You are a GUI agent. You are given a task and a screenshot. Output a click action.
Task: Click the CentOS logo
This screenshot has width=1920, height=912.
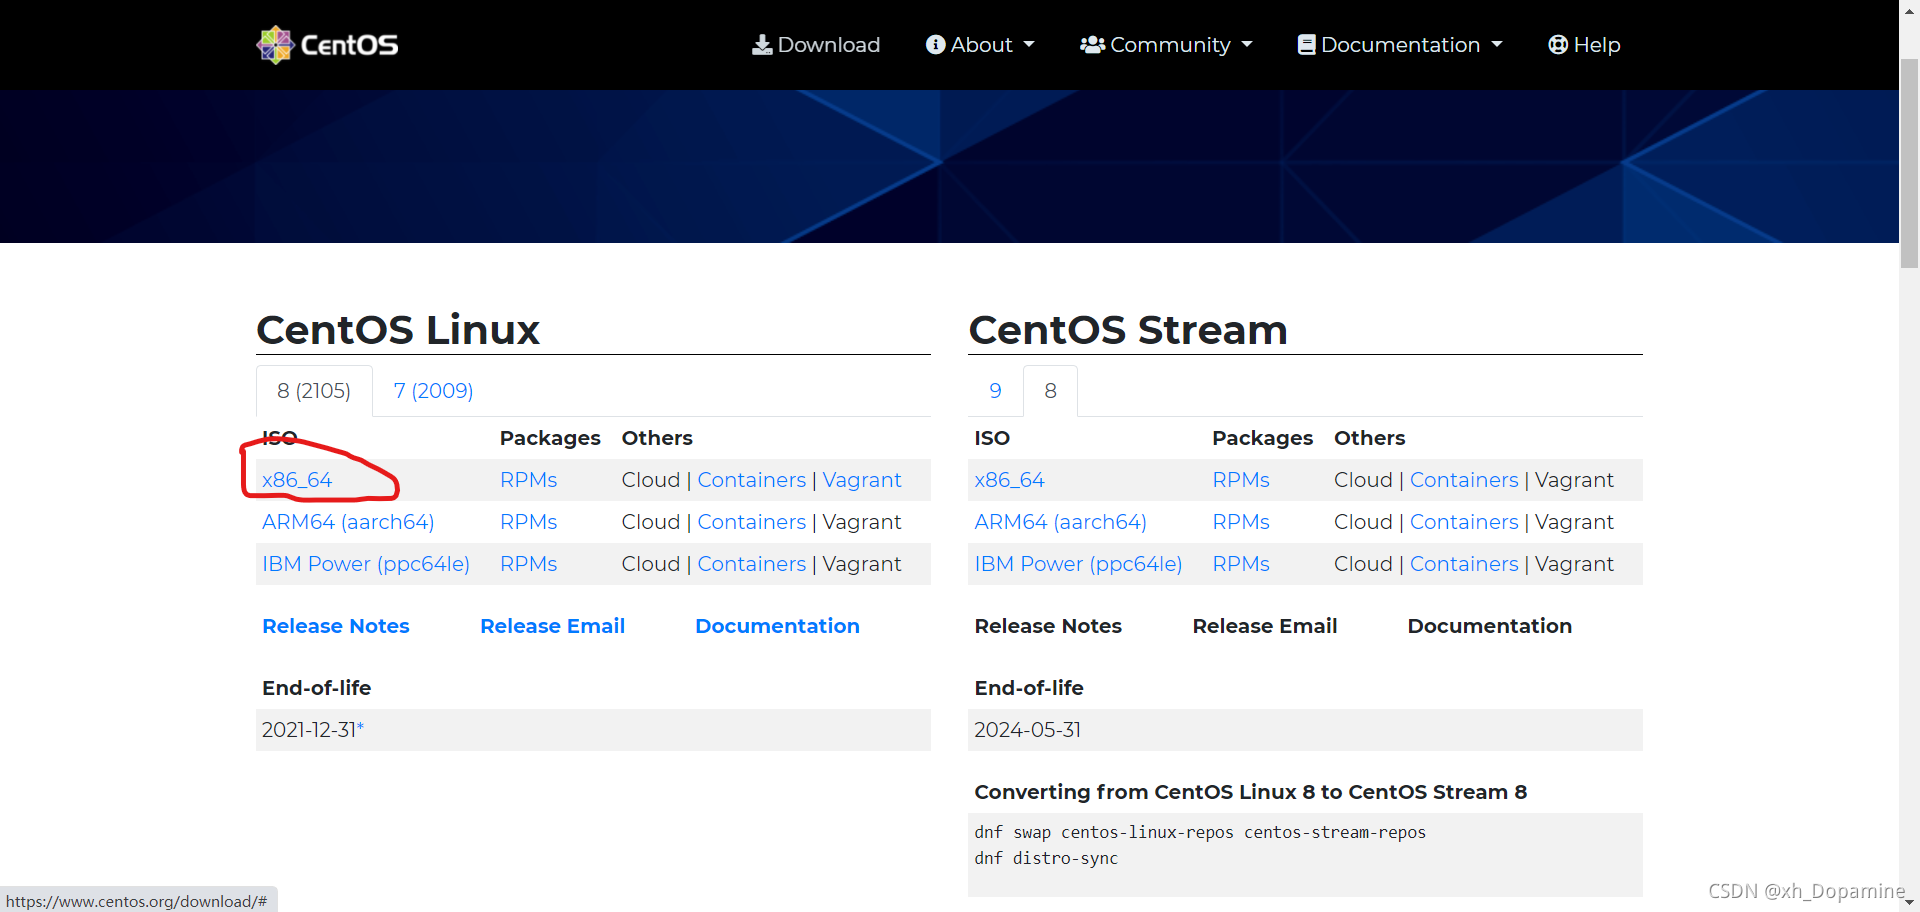[327, 45]
